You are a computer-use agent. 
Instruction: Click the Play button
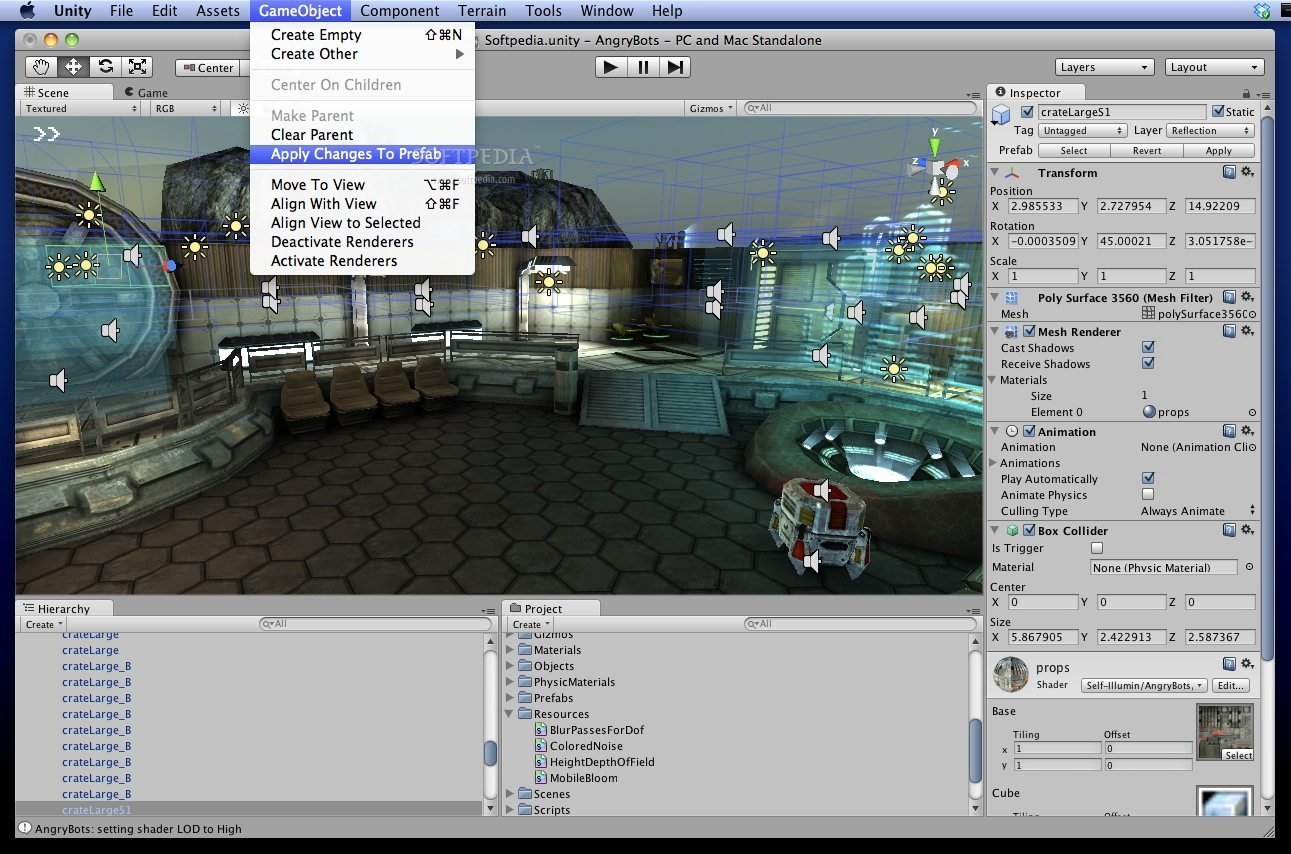[611, 67]
